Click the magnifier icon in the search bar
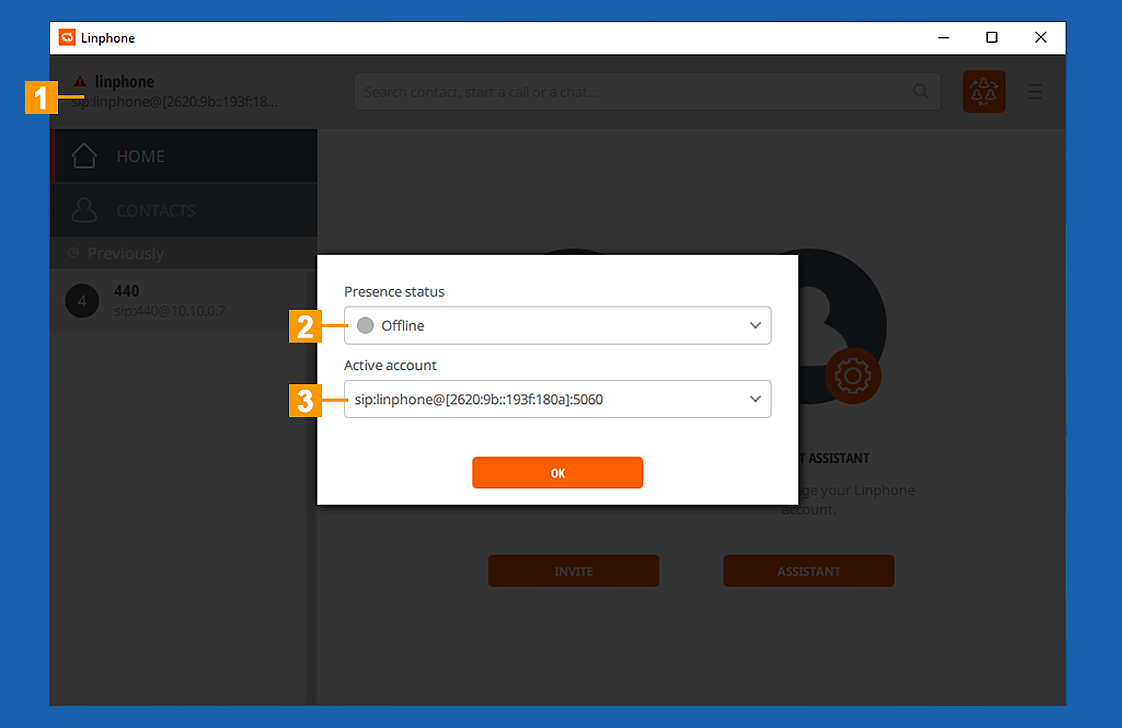Screen dimensions: 1122x728 (x=920, y=92)
